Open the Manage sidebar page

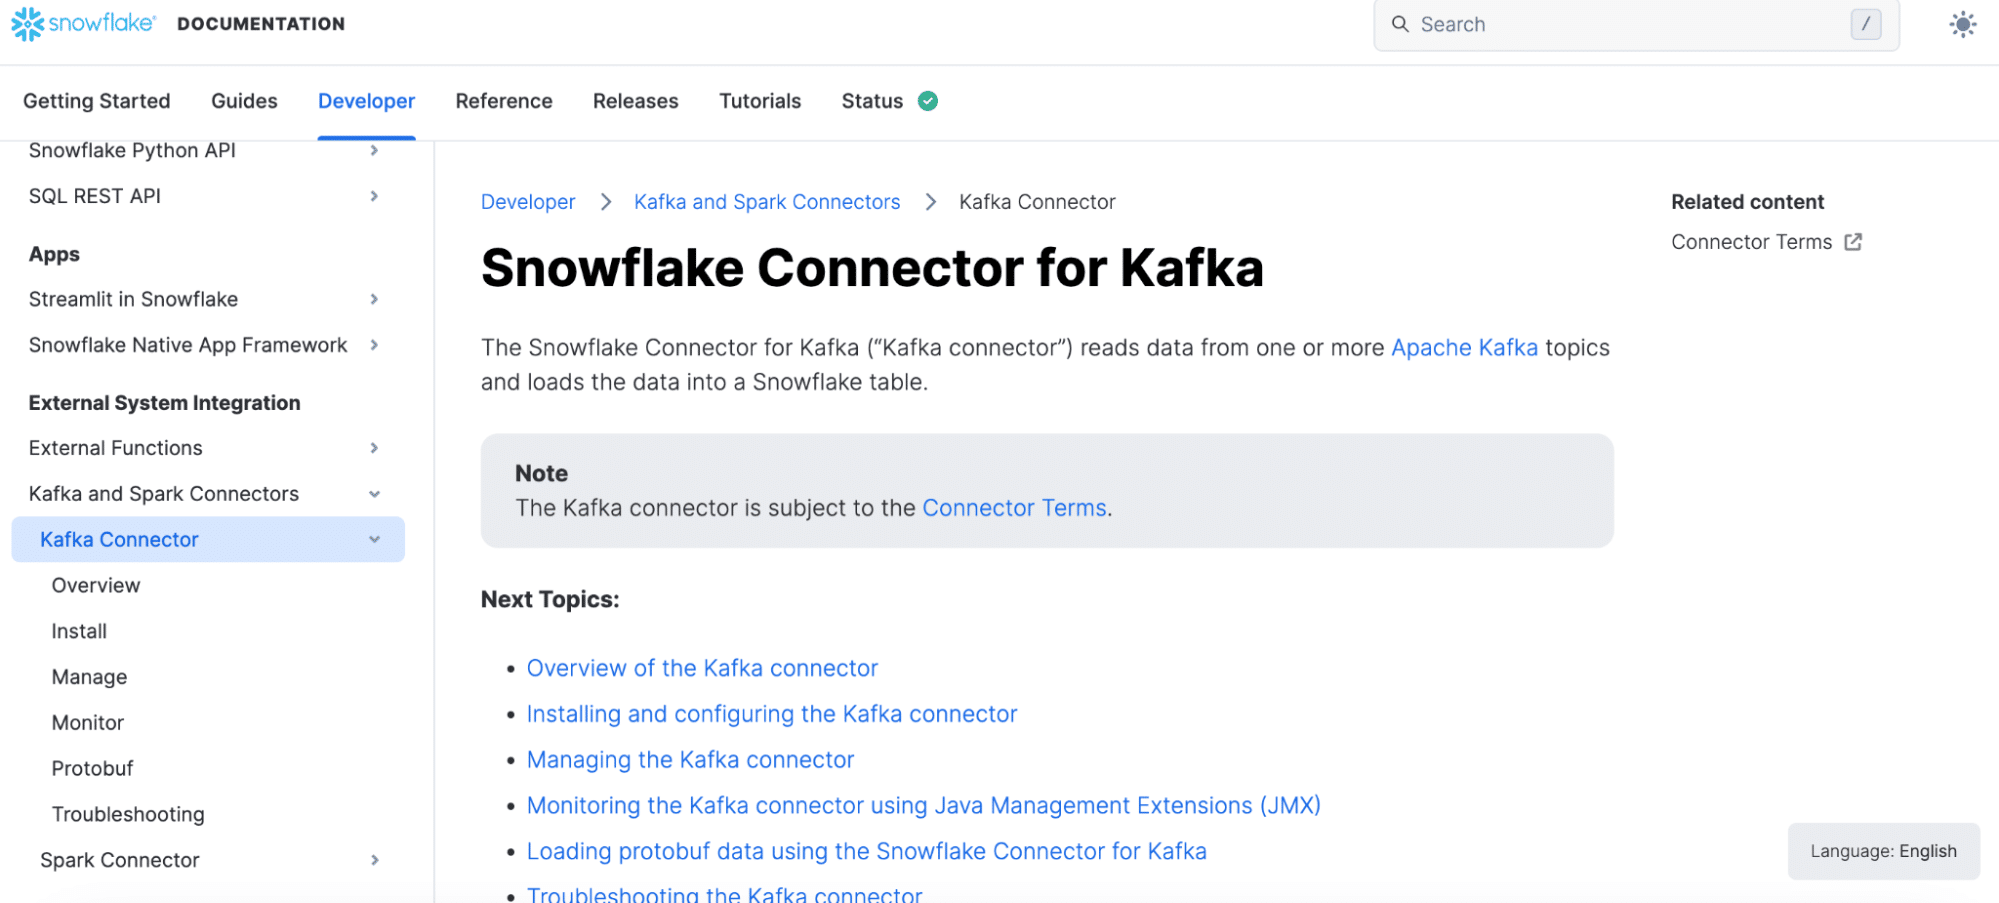coord(89,677)
